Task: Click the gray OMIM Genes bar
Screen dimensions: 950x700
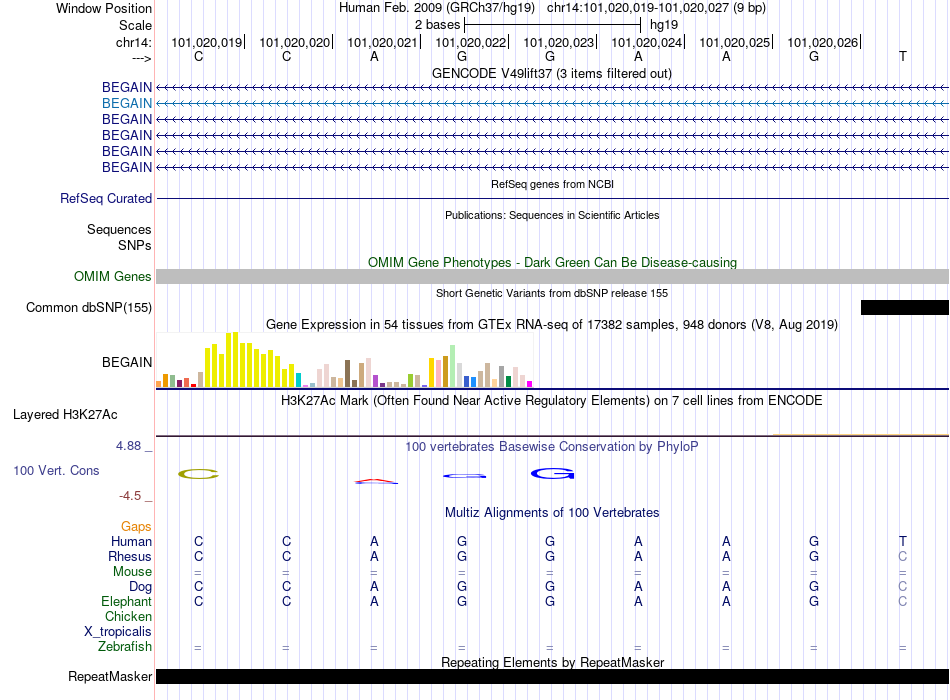Action: click(552, 277)
